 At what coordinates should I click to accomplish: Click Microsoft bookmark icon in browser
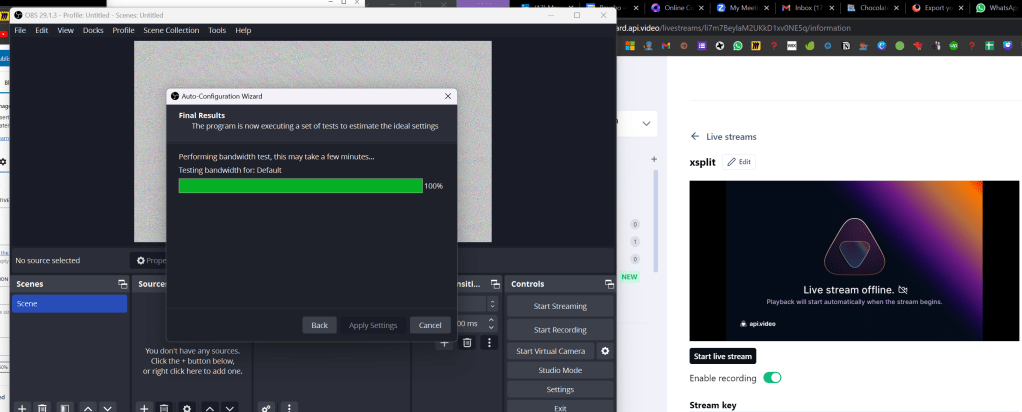point(630,46)
